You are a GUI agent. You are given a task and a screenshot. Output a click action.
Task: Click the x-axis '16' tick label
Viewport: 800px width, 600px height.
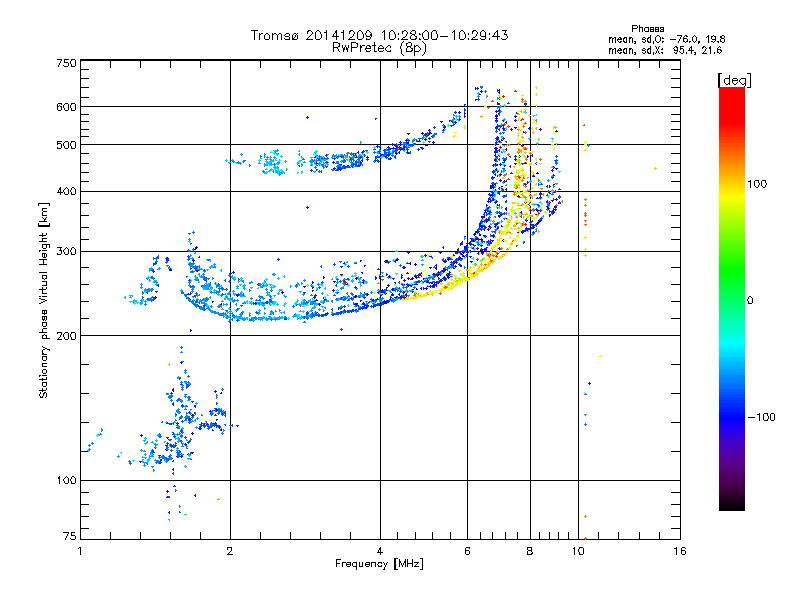680,551
